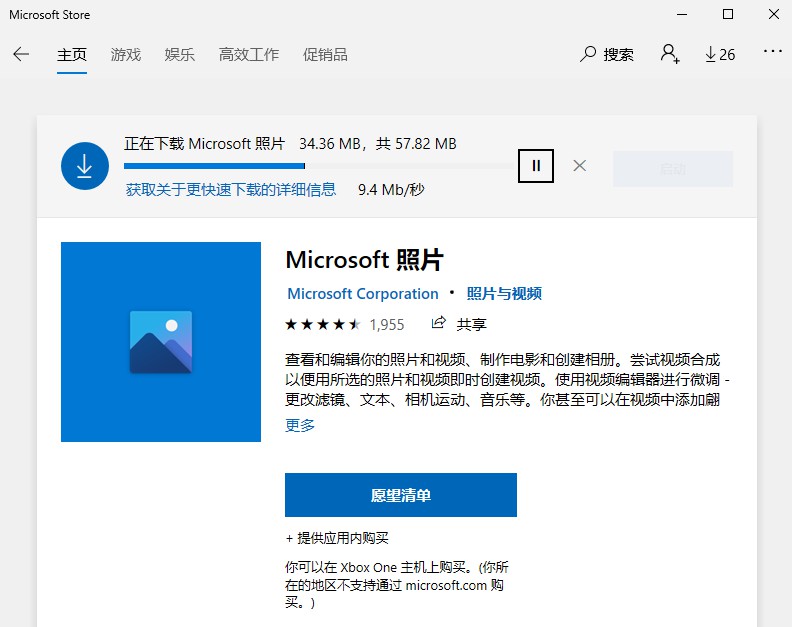The height and width of the screenshot is (627, 792).
Task: Click the 共享 share label
Action: (471, 324)
